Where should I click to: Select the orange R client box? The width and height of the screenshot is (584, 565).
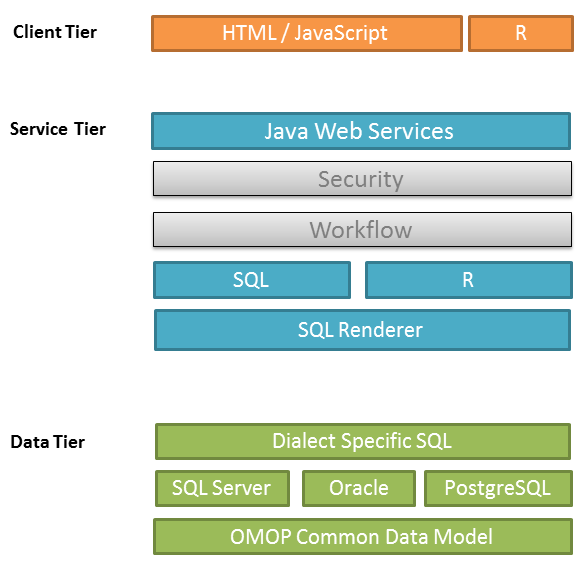point(521,34)
